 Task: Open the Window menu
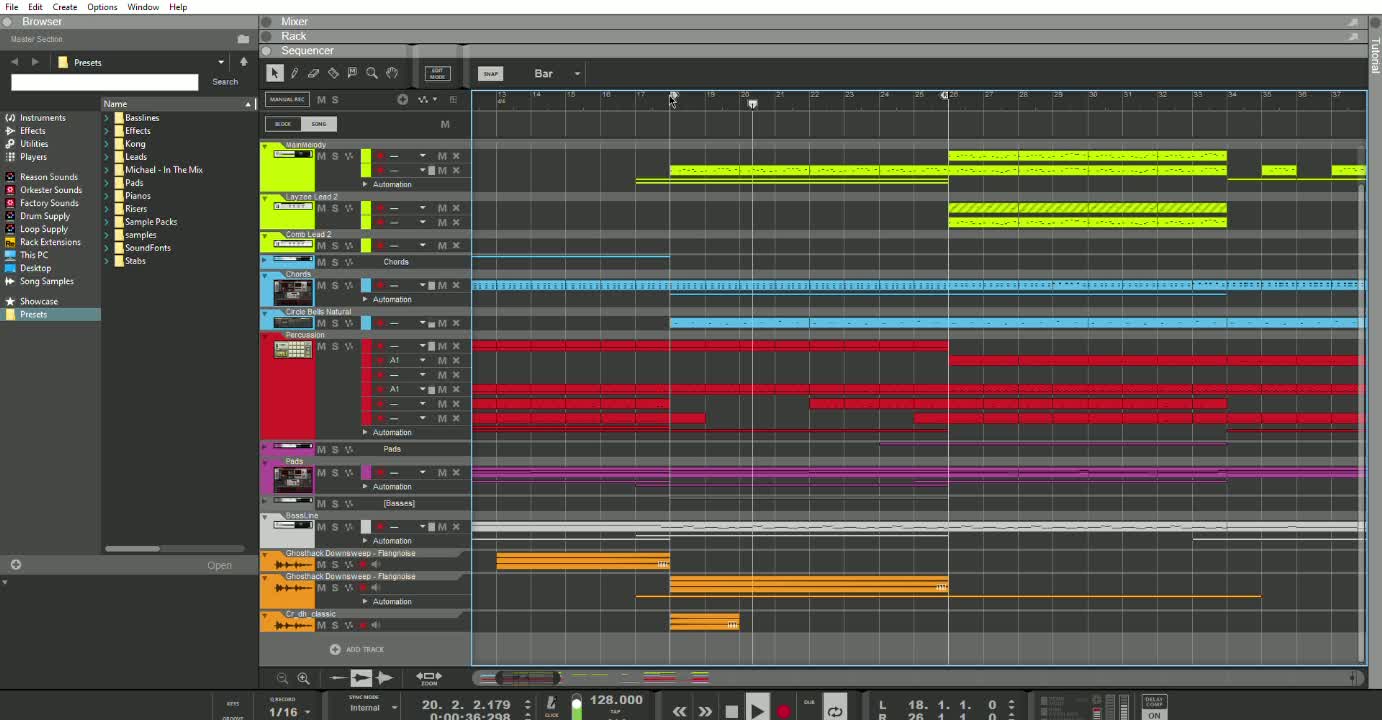[143, 7]
